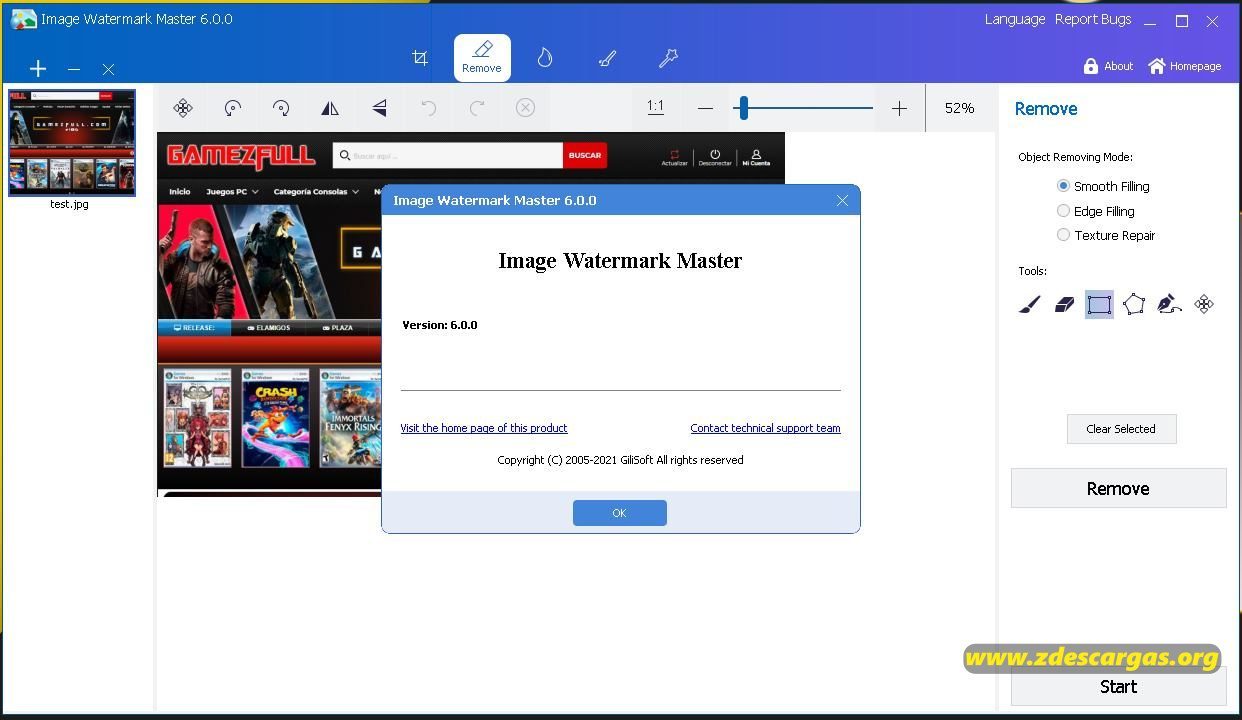Close the Image Watermark Master 6.0.0 dialog
1242x720 pixels.
(842, 200)
